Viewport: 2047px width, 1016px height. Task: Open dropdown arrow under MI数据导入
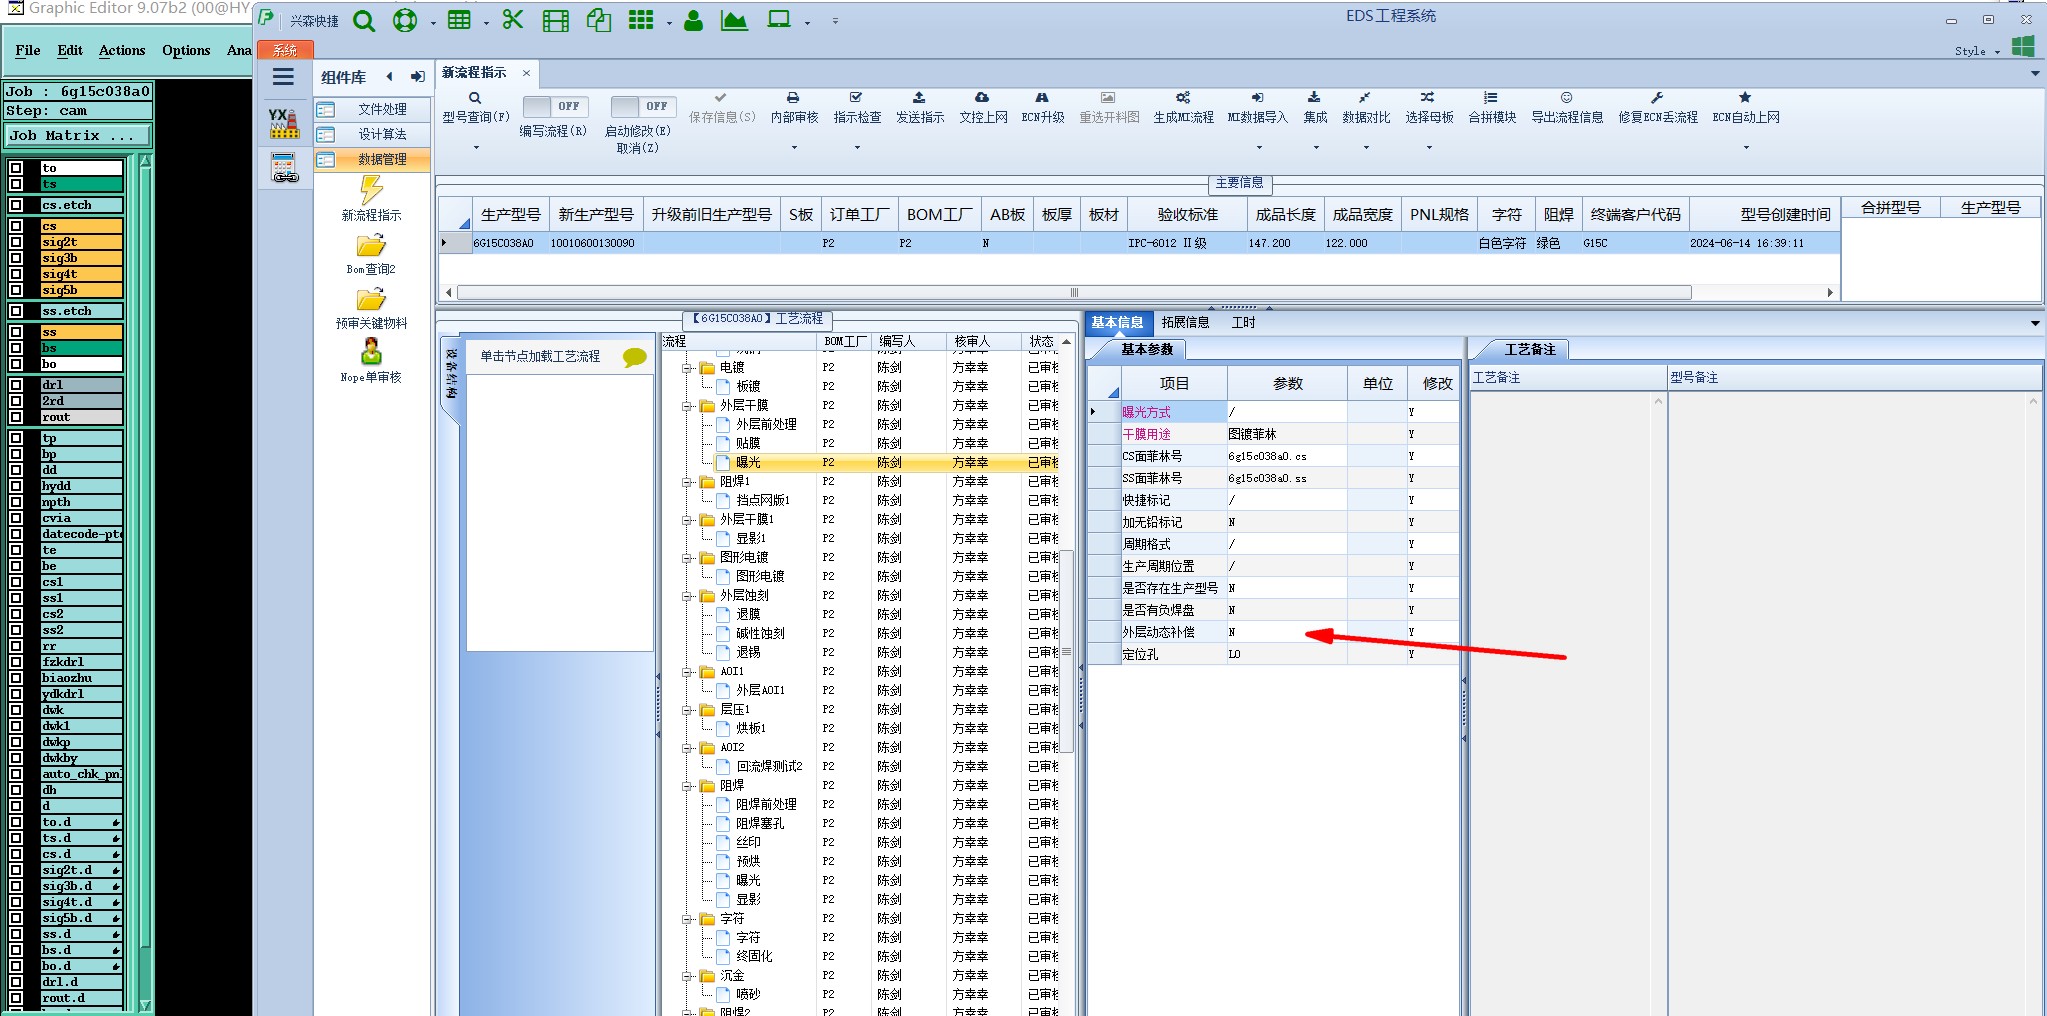(1259, 148)
